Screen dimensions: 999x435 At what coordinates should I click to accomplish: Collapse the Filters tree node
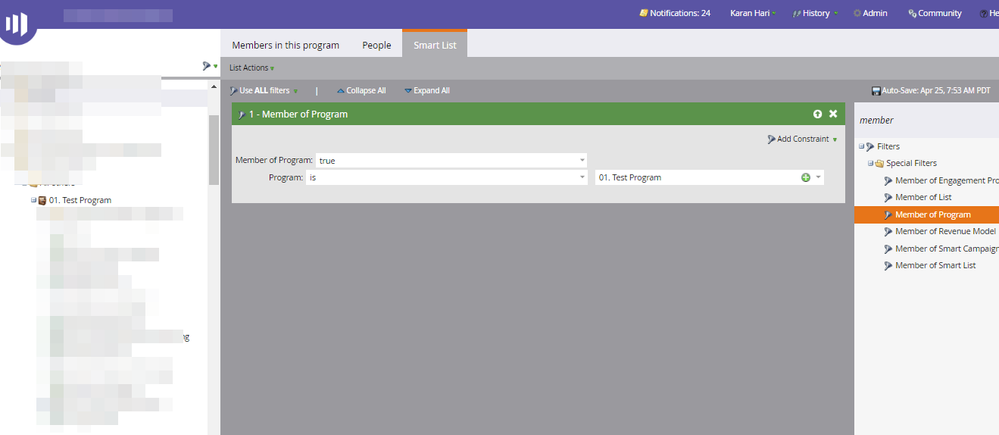coord(861,146)
